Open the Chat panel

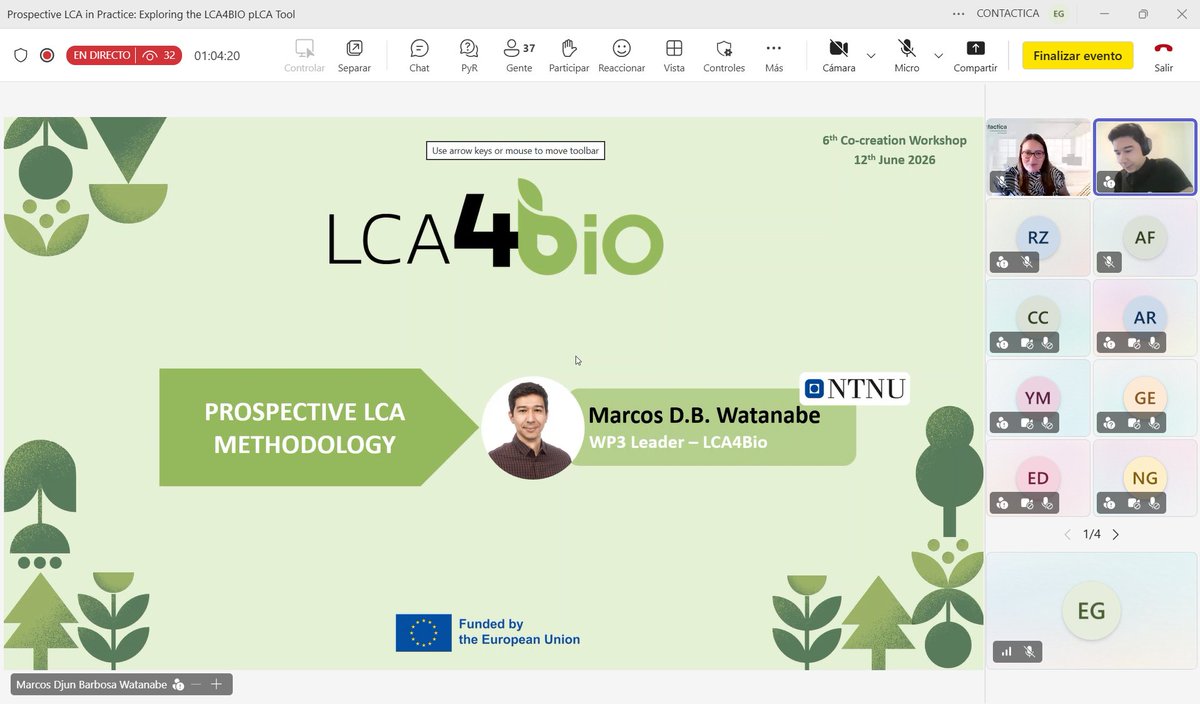click(x=419, y=56)
